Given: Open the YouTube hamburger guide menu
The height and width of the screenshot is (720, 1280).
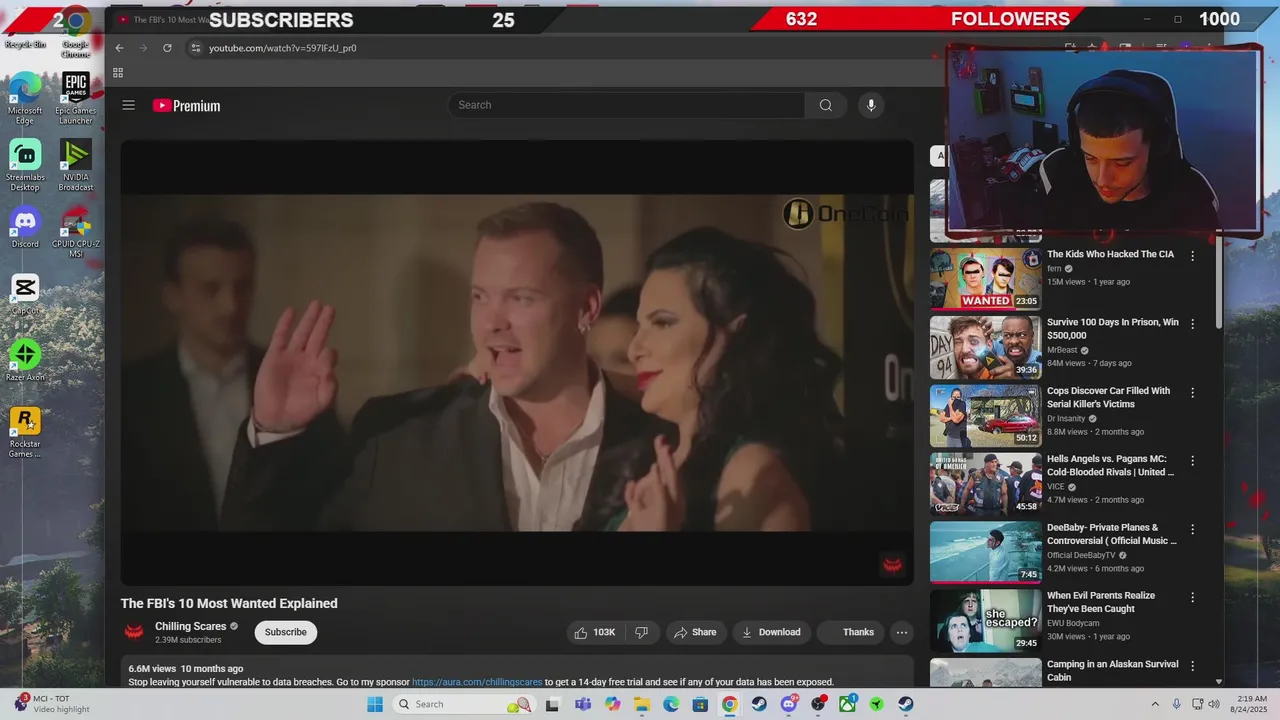Looking at the screenshot, I should 128,105.
